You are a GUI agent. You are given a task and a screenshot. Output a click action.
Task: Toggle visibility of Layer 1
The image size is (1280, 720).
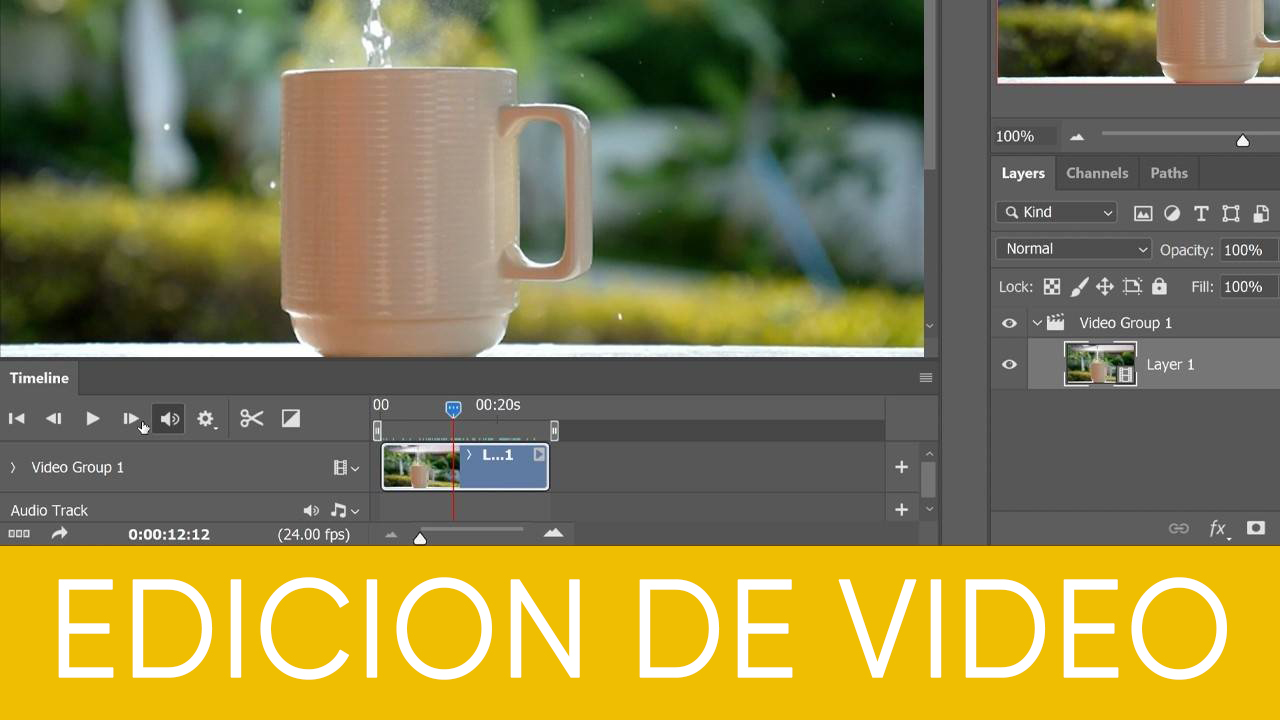pyautogui.click(x=1009, y=365)
